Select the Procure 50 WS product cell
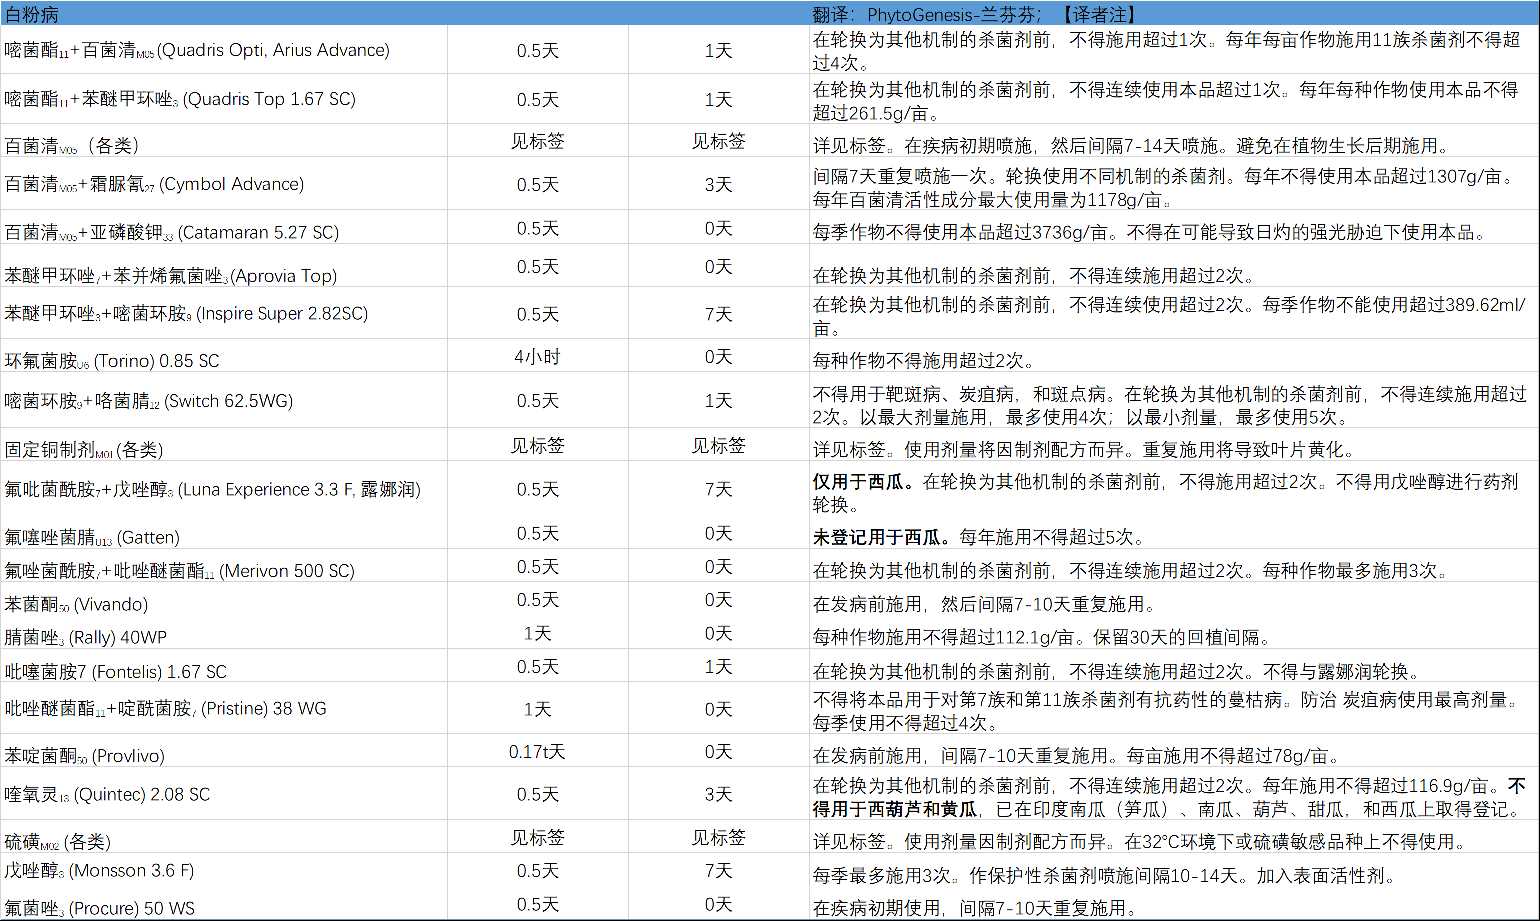The width and height of the screenshot is (1540, 921). click(x=224, y=905)
